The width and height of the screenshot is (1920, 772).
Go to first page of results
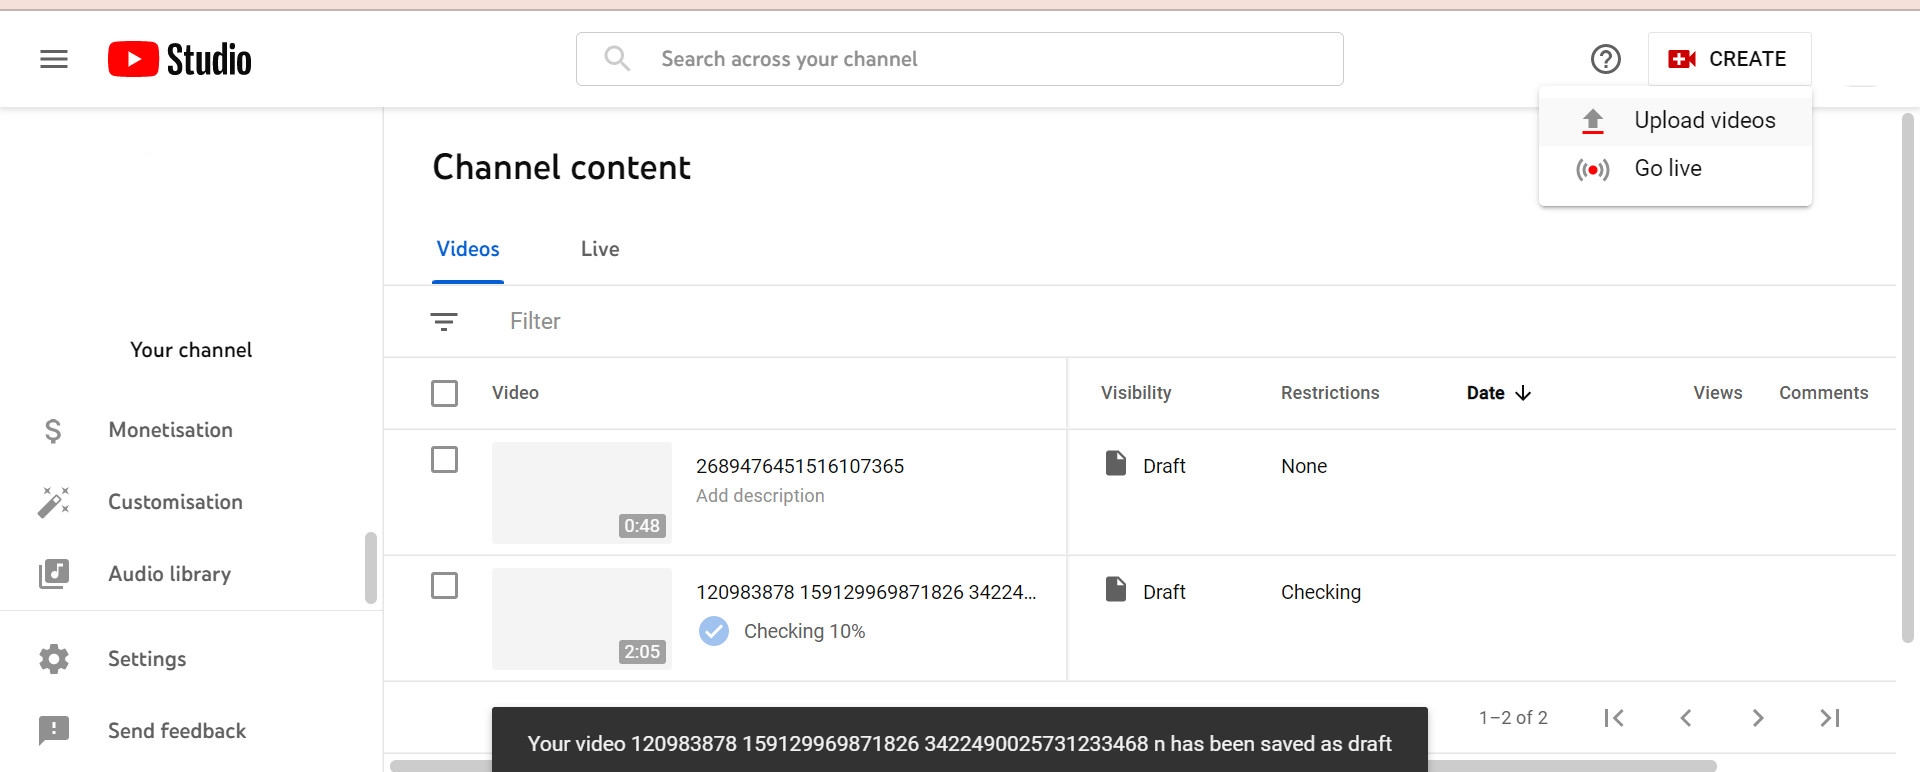click(1614, 718)
